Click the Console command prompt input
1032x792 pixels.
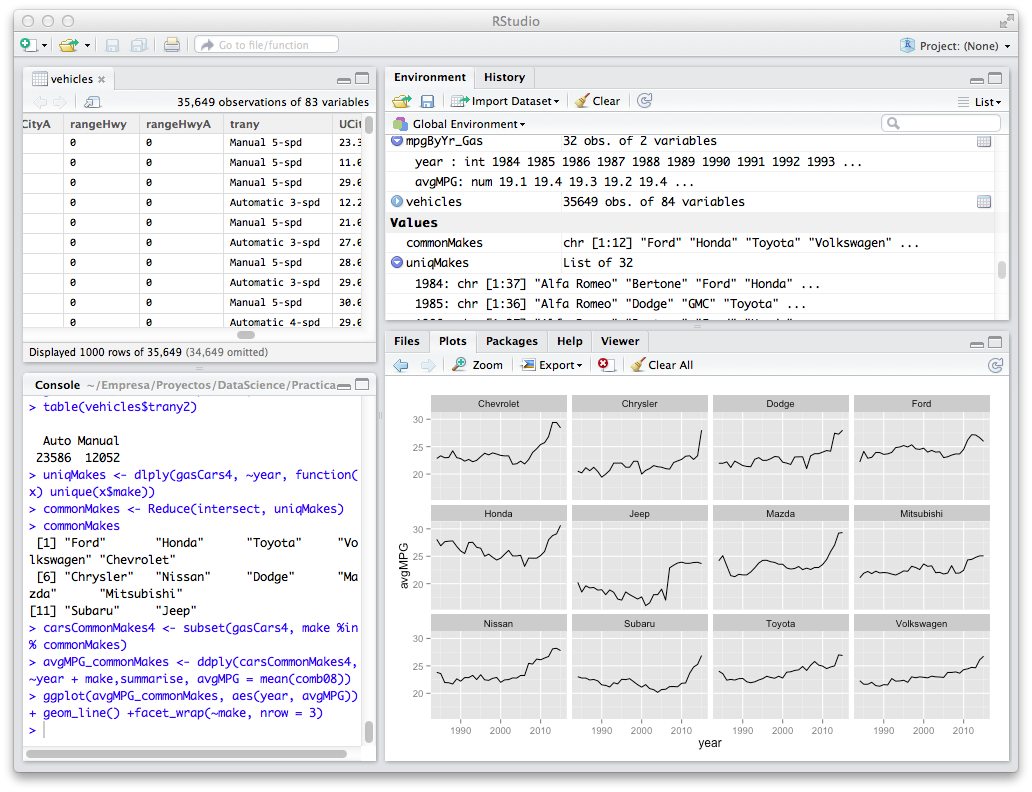197,730
